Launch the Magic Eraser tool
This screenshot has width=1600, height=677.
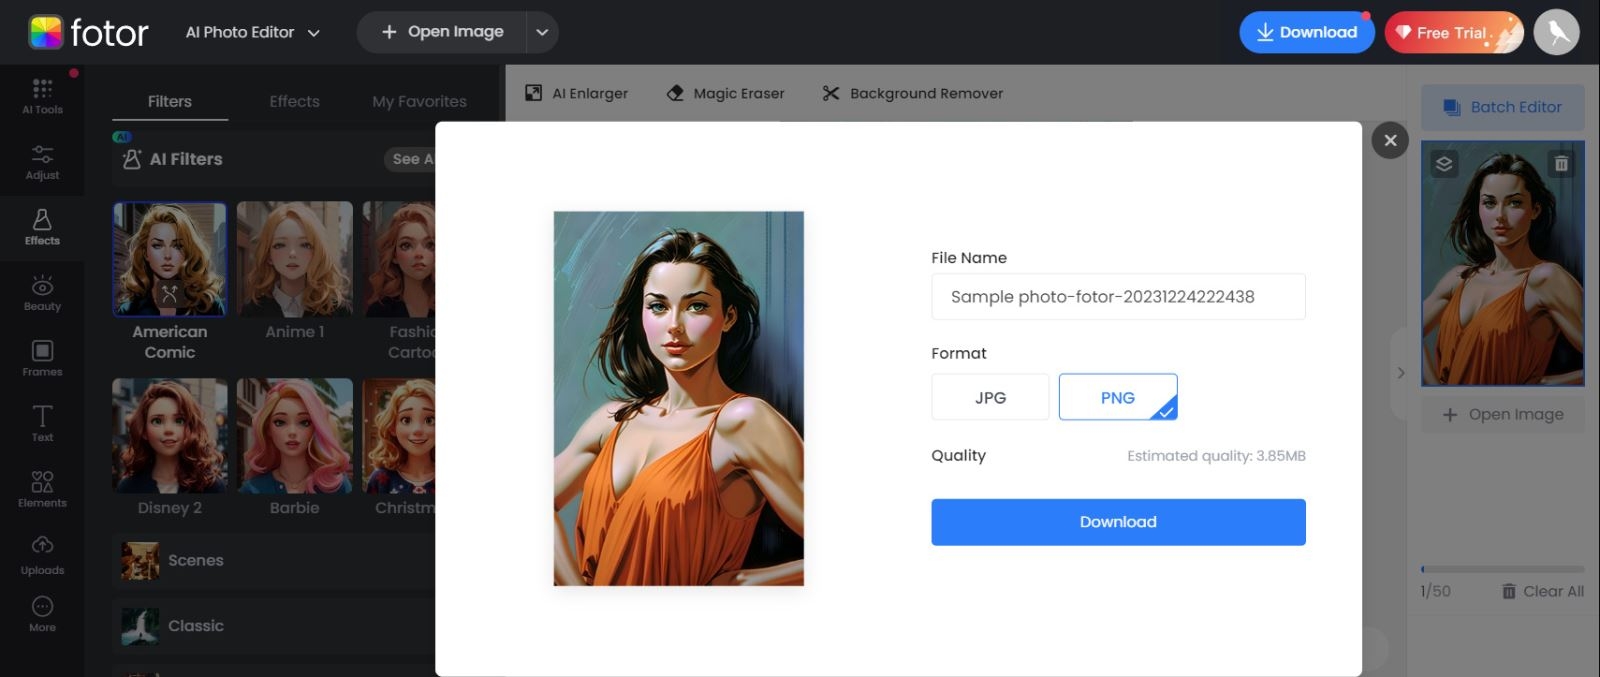tap(725, 93)
